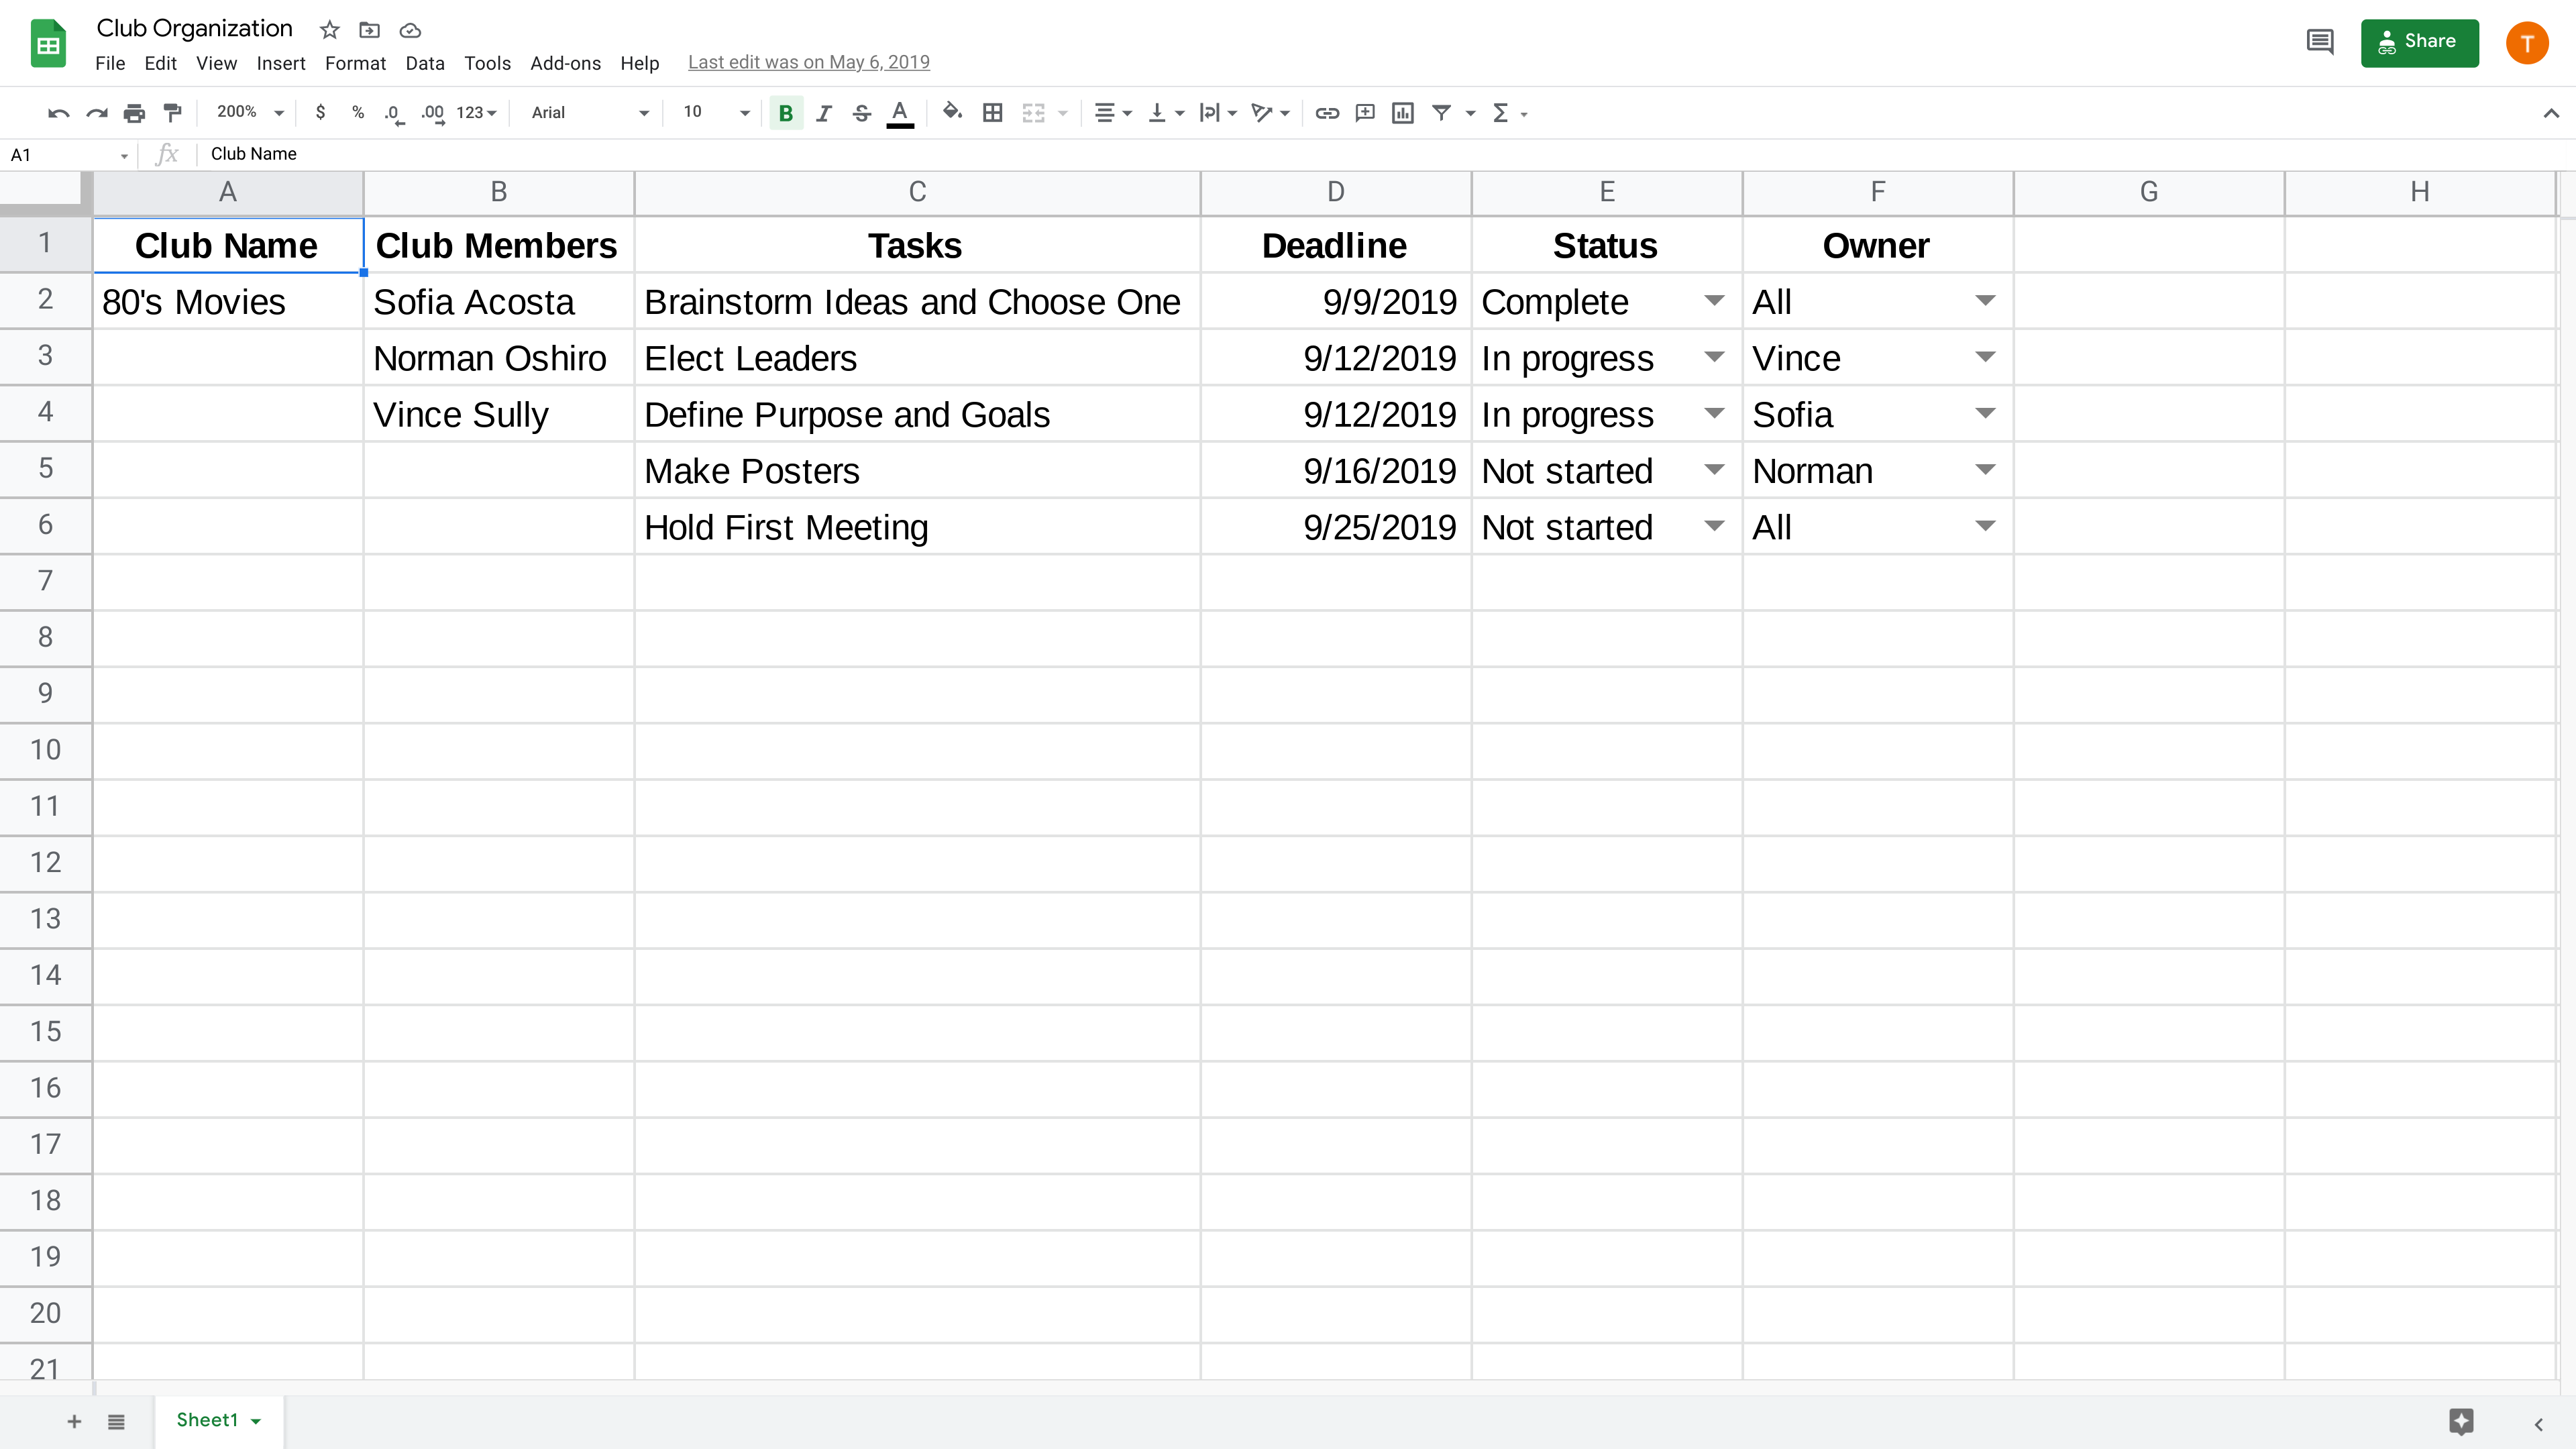Select the Paint format roller icon
This screenshot has height=1449, width=2576.
(172, 113)
